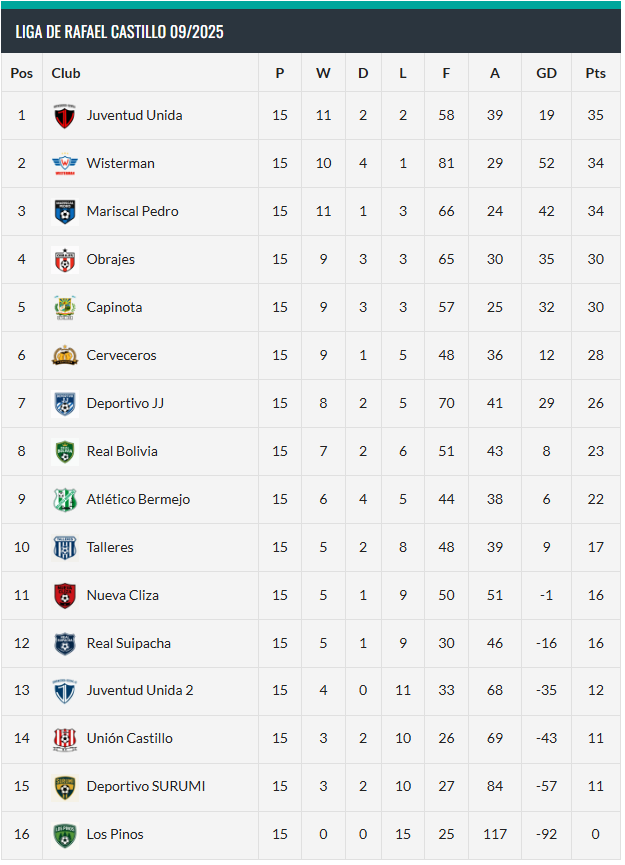Sort standings by GD column header

click(546, 73)
